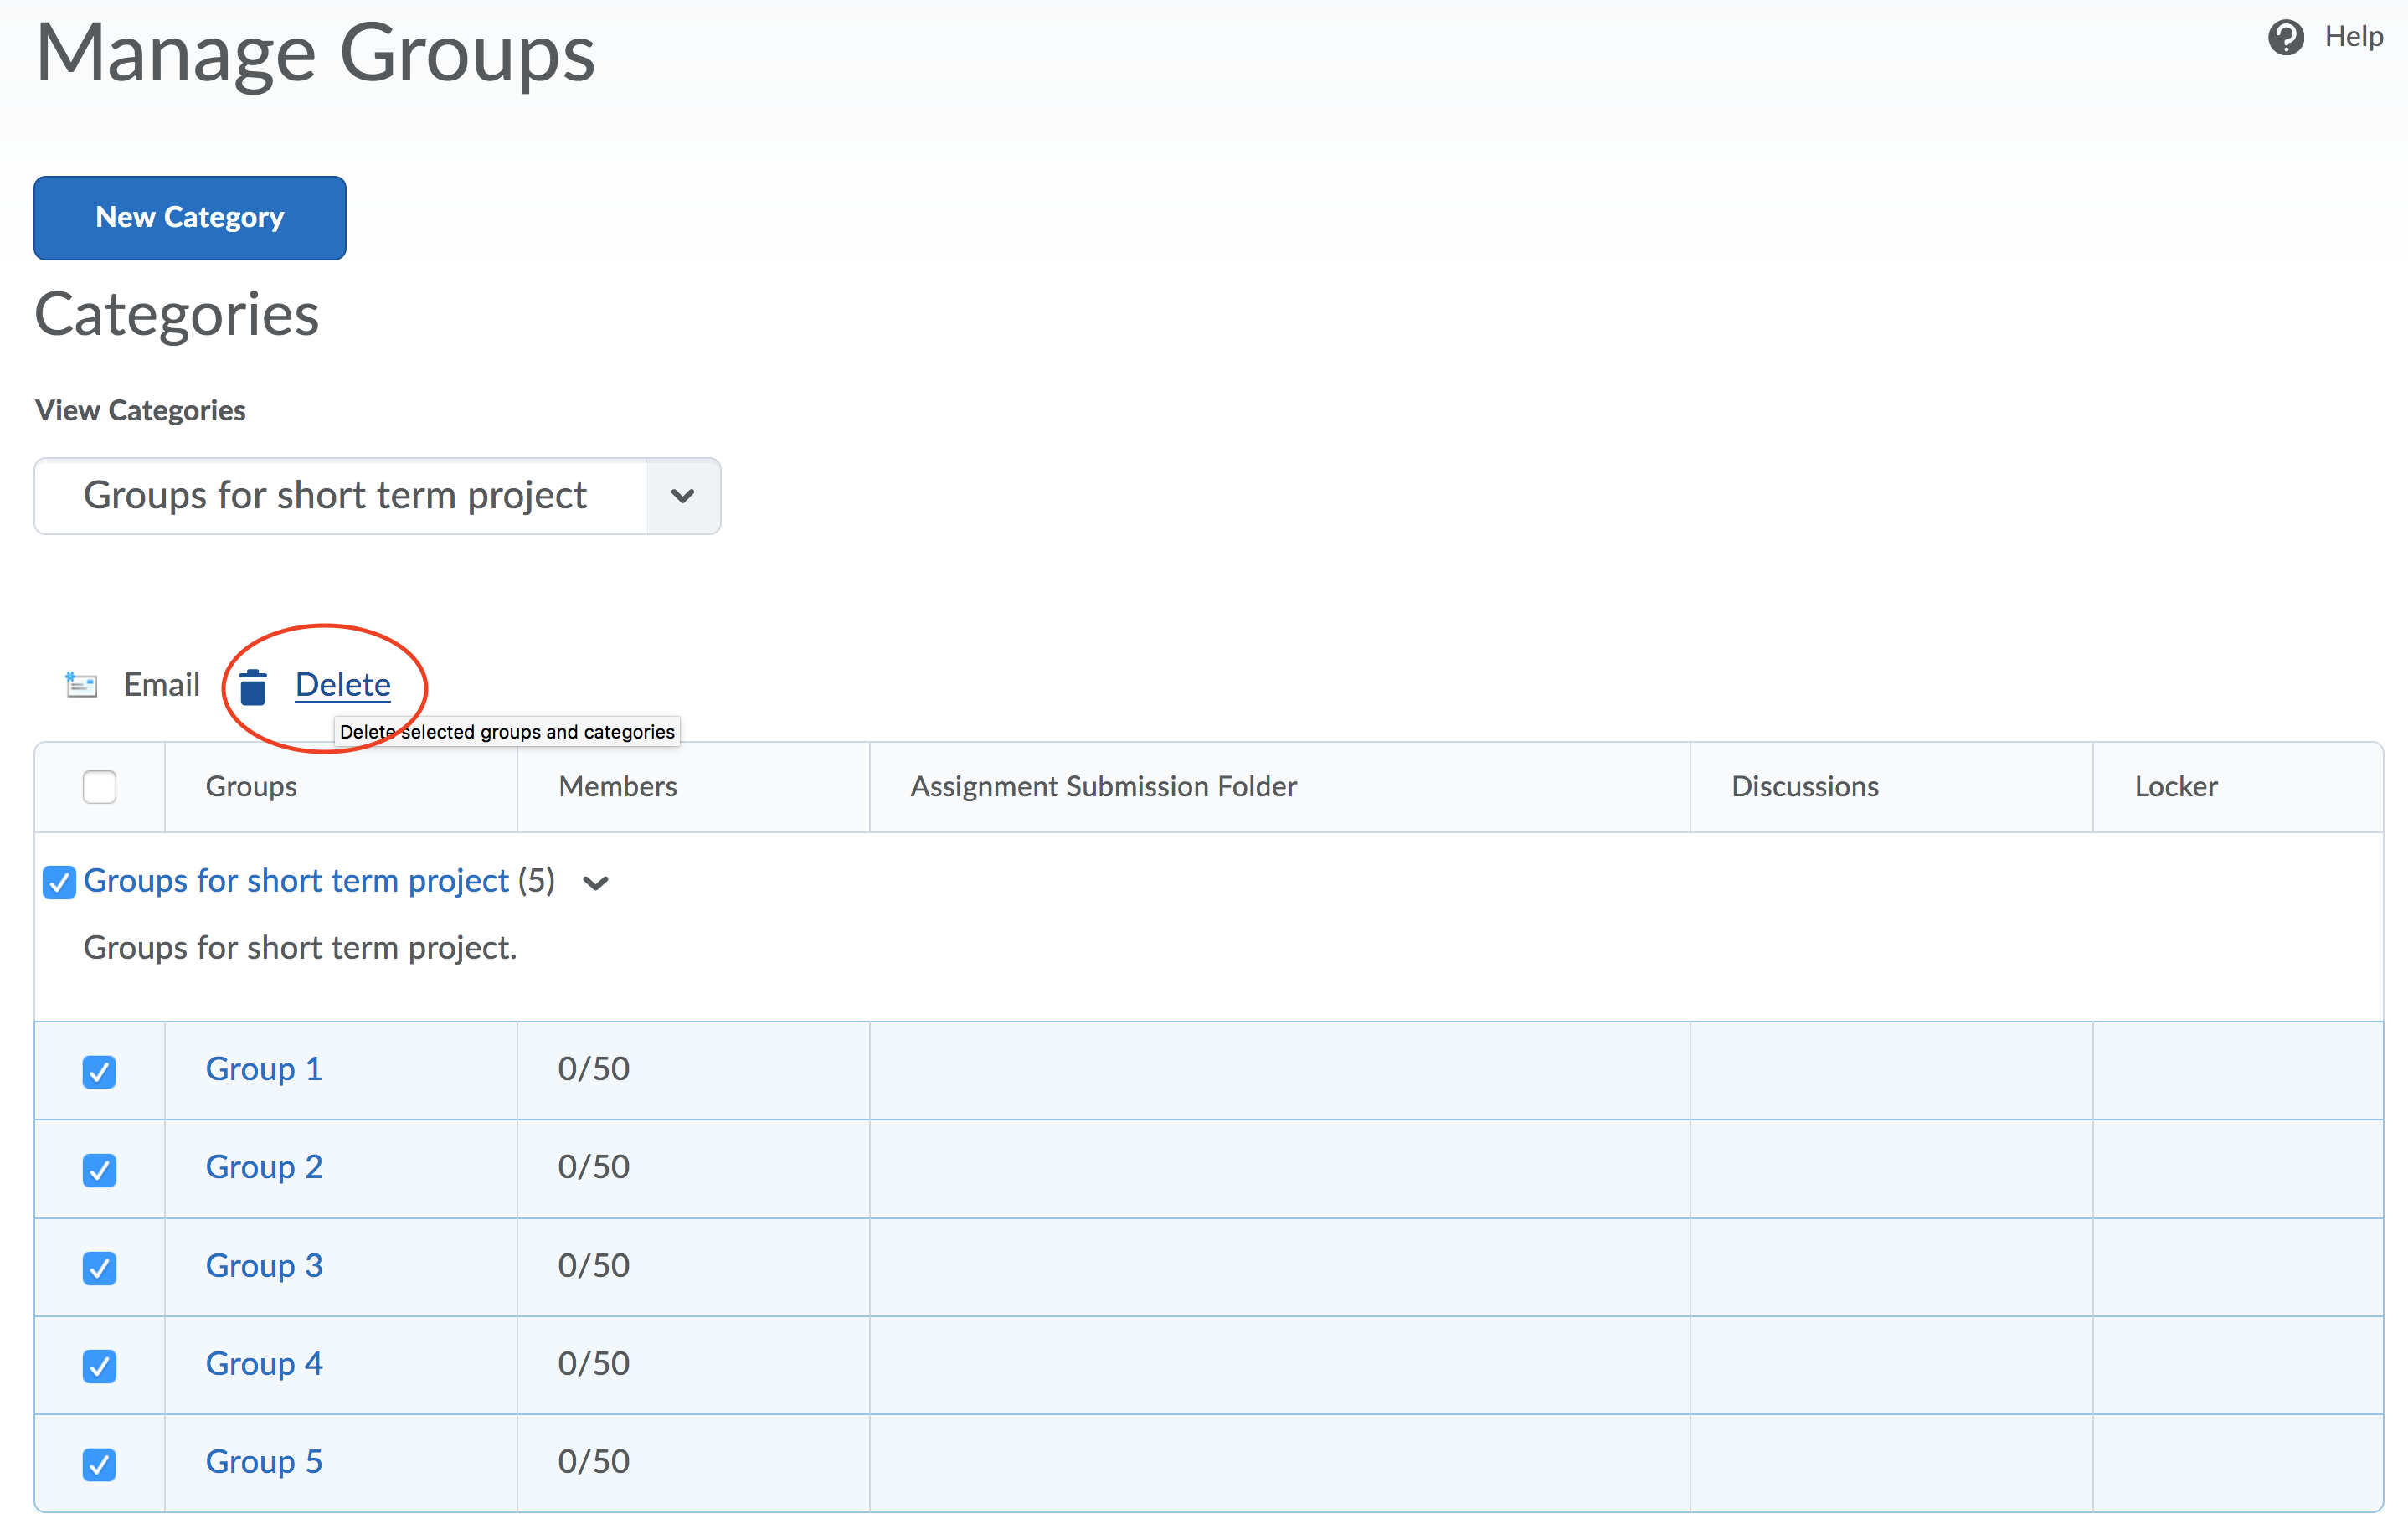Open the Group 2 link
This screenshot has width=2408, height=1534.
tap(264, 1167)
